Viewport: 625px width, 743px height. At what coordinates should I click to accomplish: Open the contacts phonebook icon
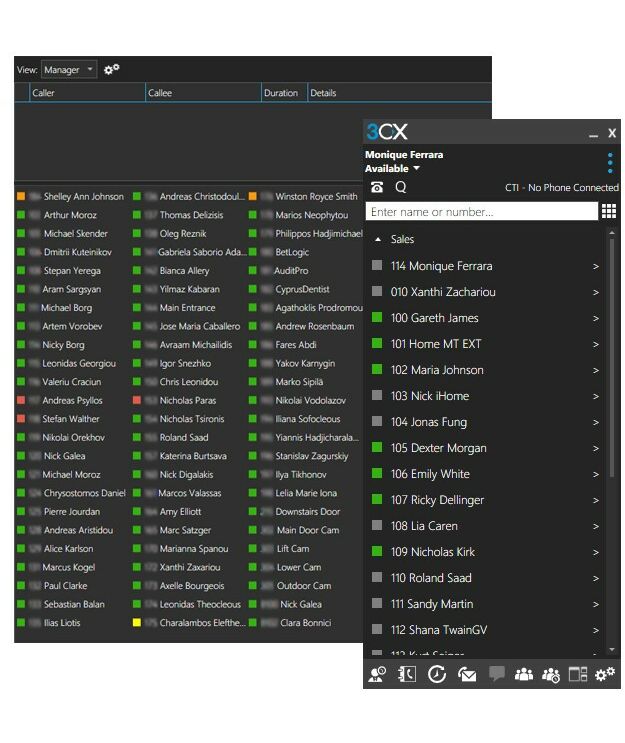click(x=406, y=675)
